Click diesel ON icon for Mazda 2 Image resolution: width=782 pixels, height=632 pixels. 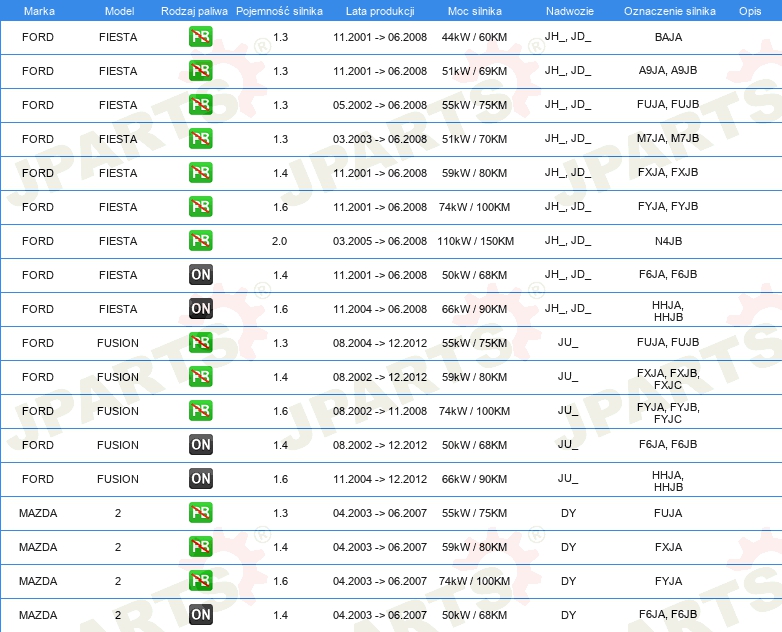coord(200,615)
